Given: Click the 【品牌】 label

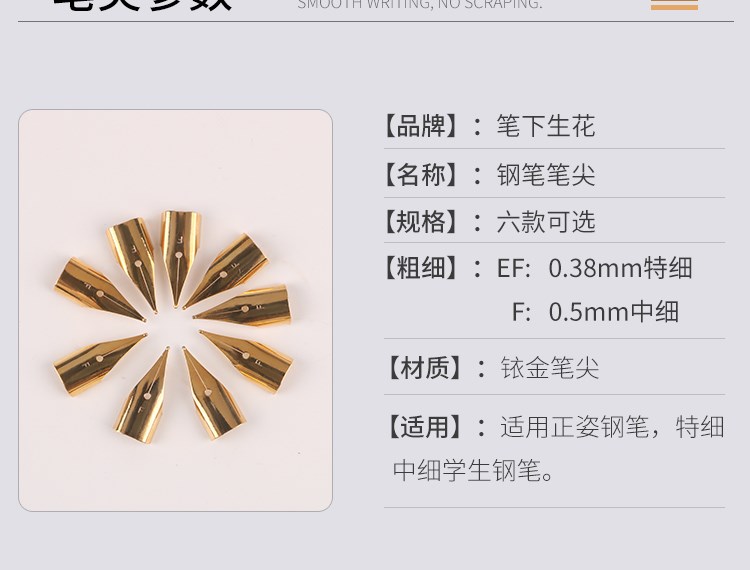Looking at the screenshot, I should point(422,126).
